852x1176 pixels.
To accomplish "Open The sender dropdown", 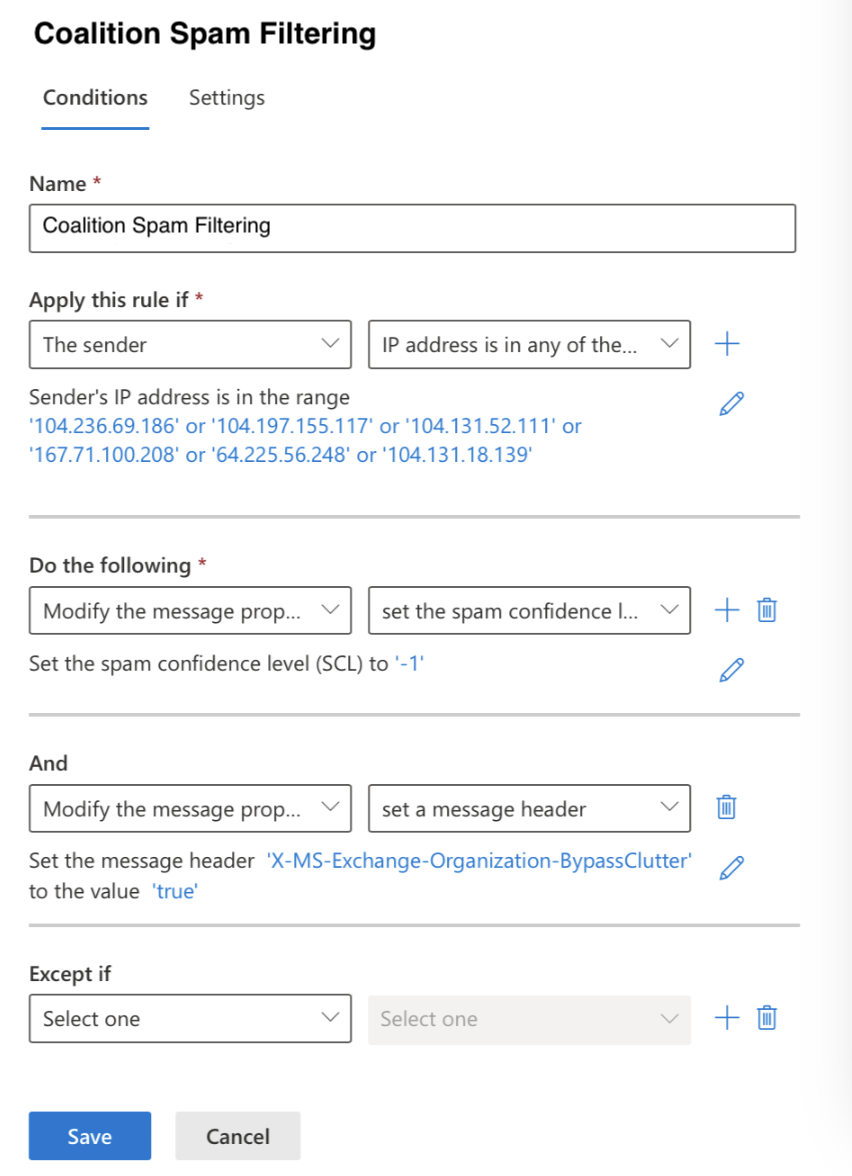I will (190, 344).
